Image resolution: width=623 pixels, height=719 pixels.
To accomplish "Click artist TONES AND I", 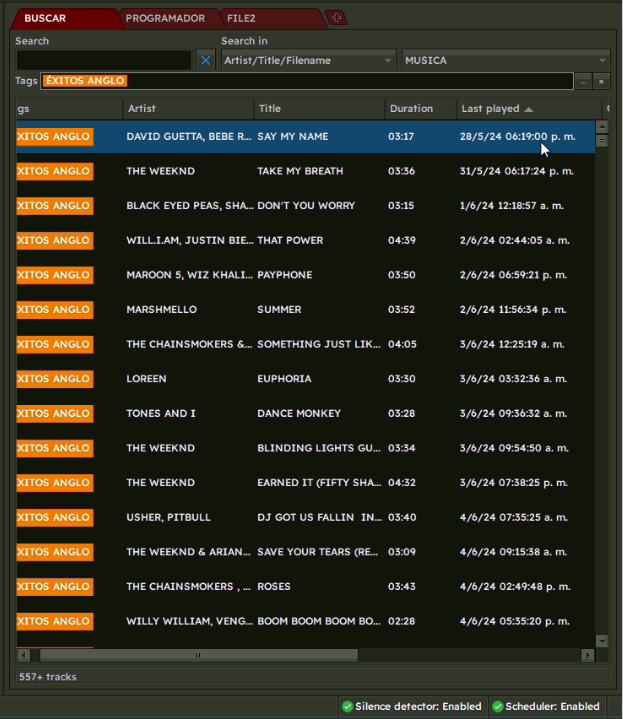I will pos(160,413).
